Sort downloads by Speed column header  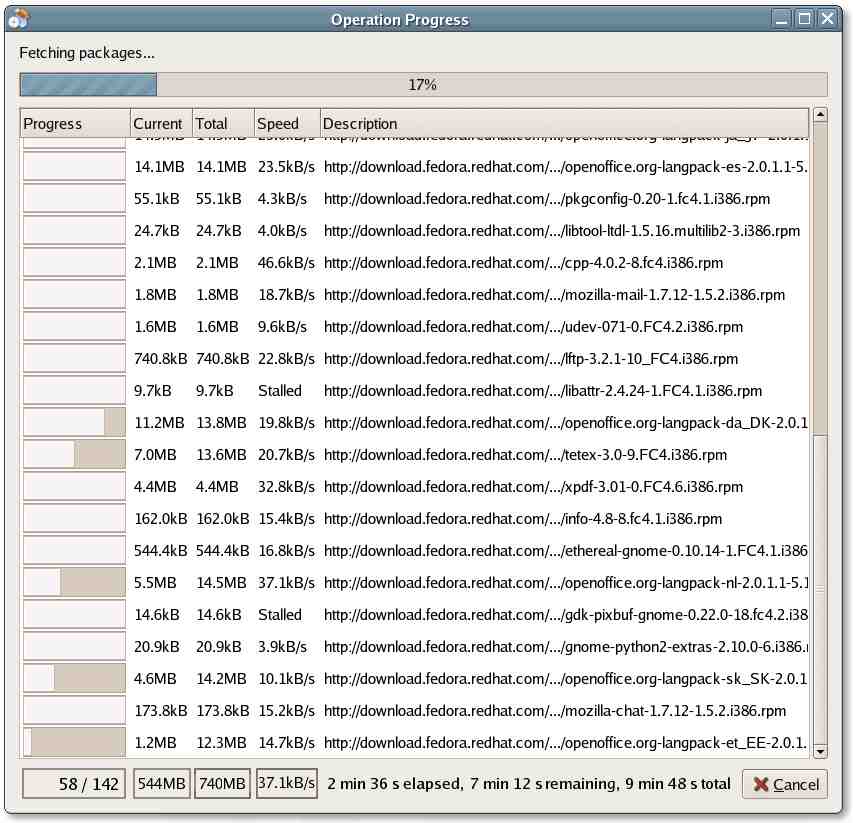point(287,124)
